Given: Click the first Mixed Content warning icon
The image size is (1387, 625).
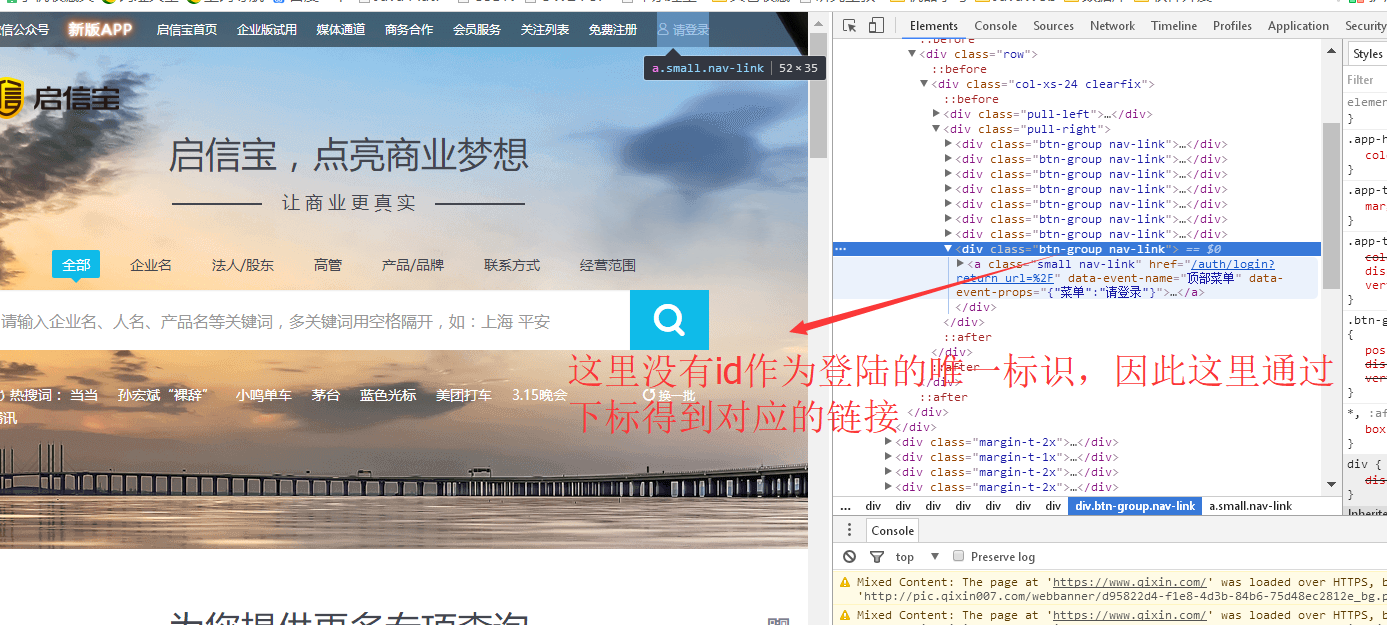Looking at the screenshot, I should click(x=845, y=582).
